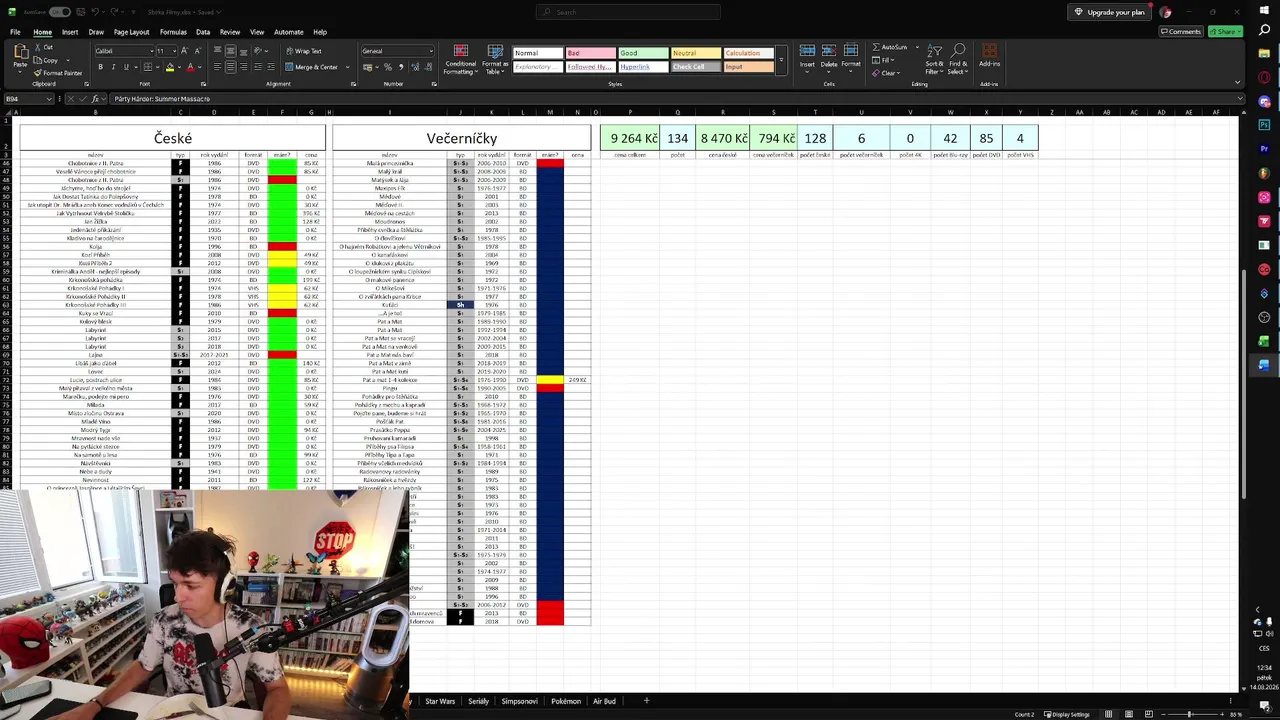Open the File menu
Screen dimensions: 1280x720
pyautogui.click(x=15, y=32)
